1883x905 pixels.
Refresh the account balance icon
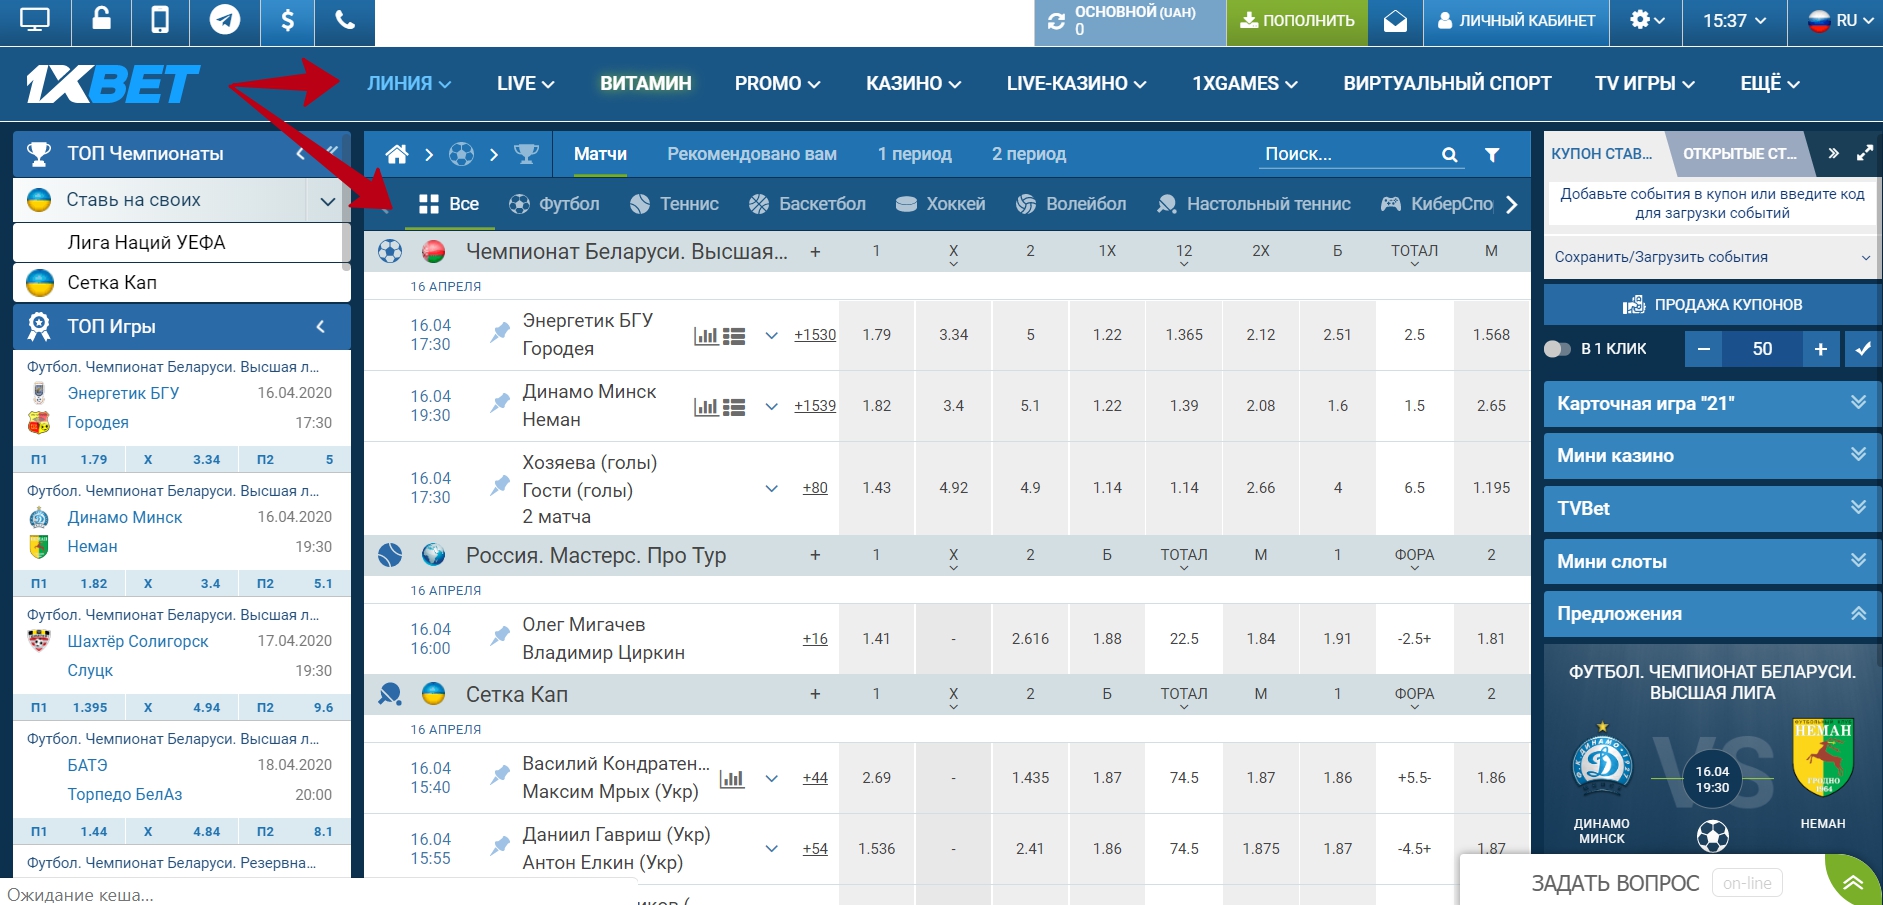[1056, 21]
